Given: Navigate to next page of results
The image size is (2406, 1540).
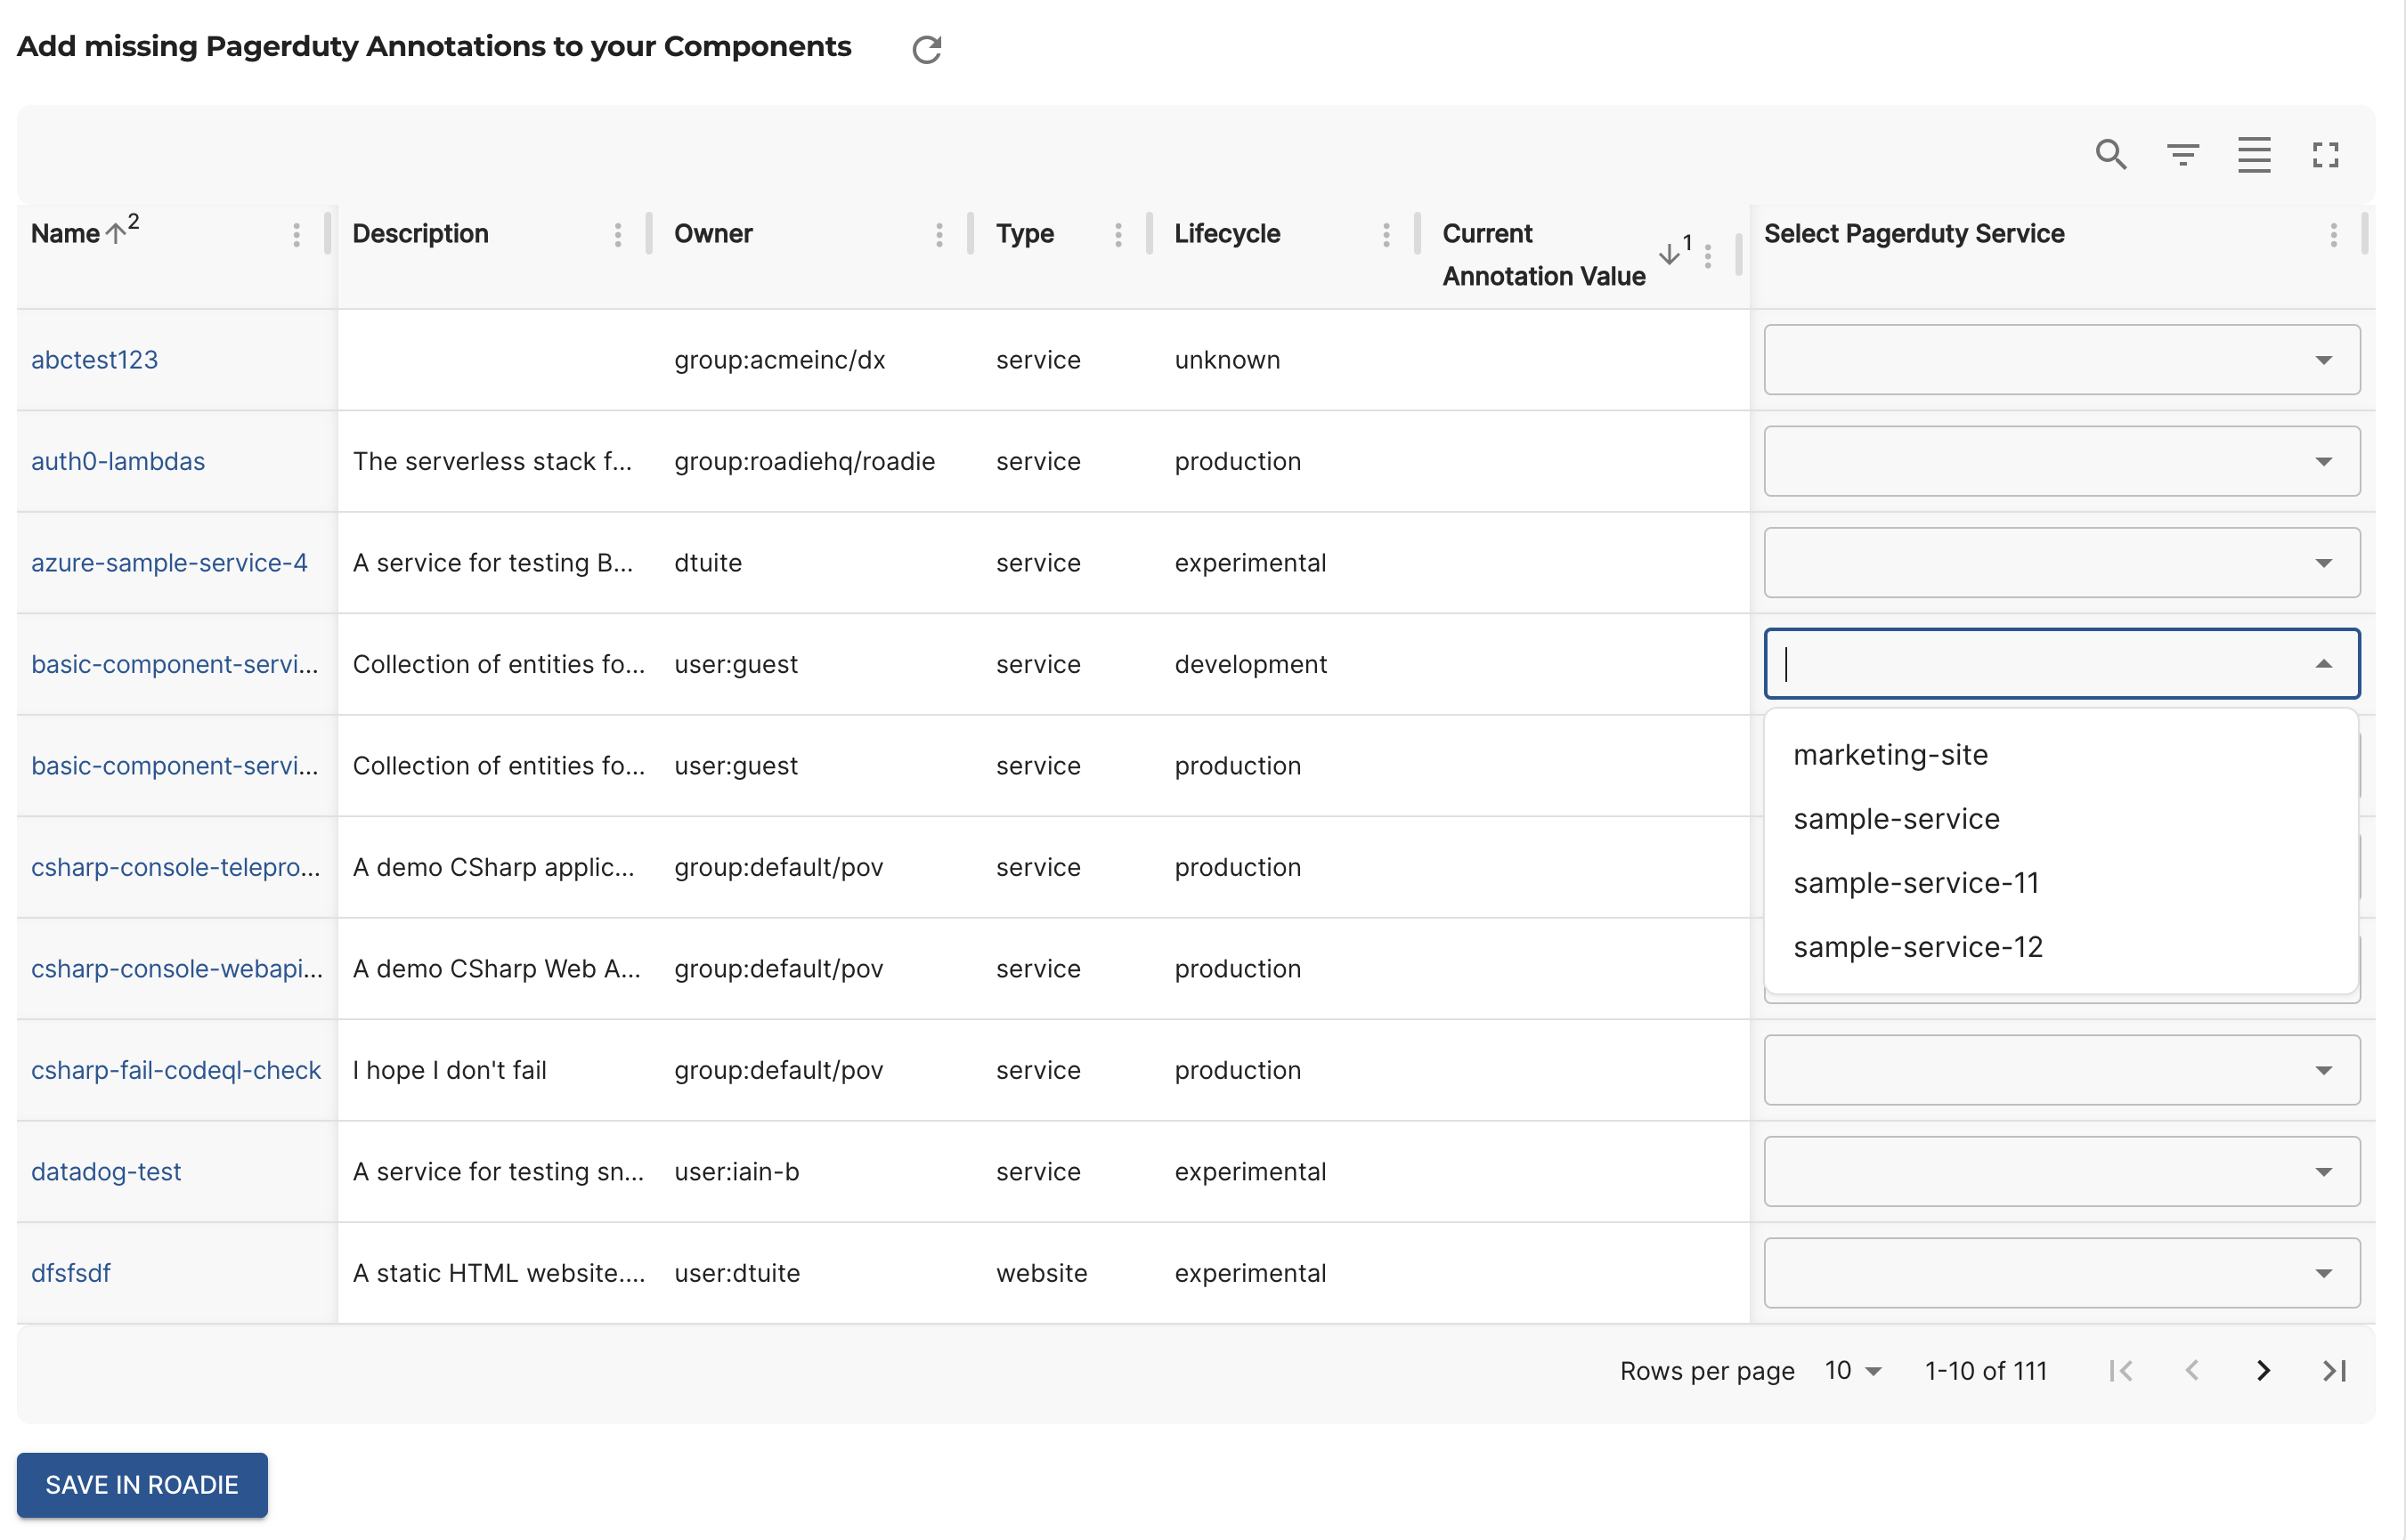Looking at the screenshot, I should tap(2265, 1370).
